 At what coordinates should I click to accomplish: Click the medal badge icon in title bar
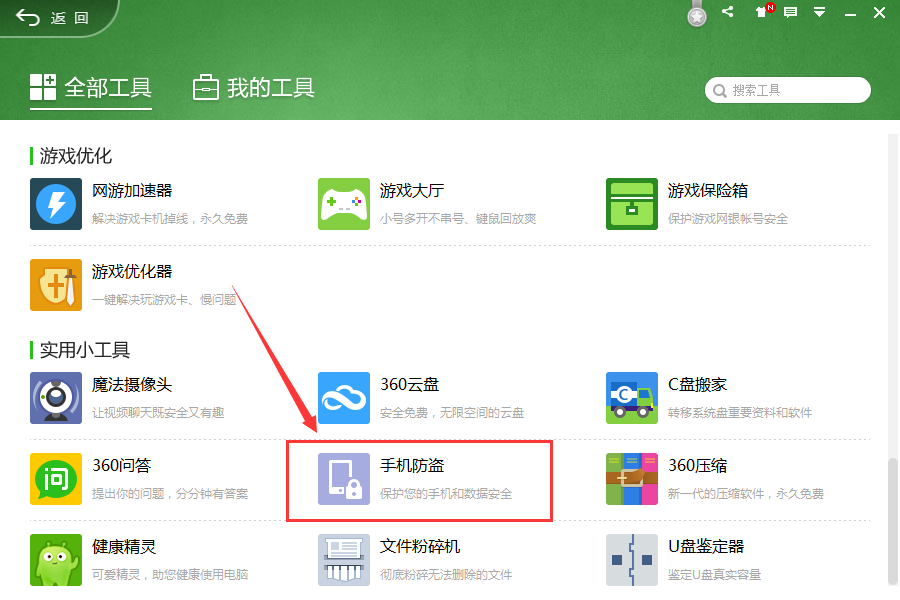coord(697,14)
